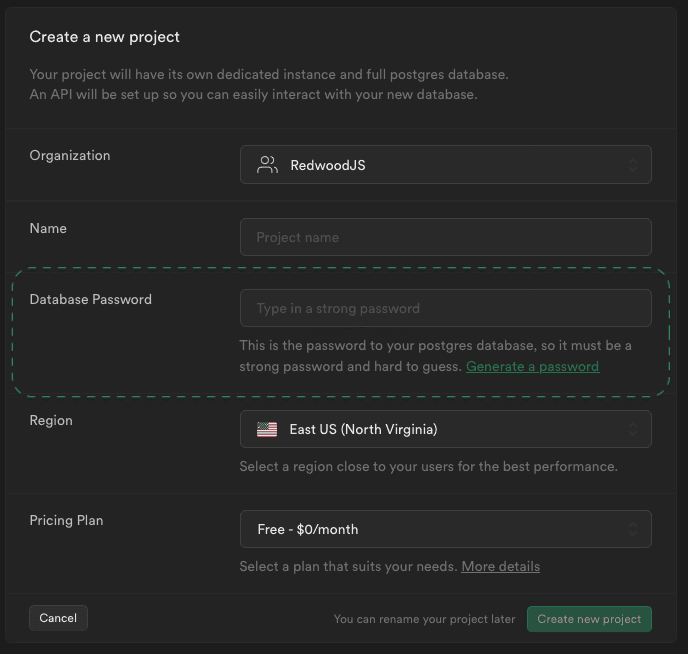Click the Create new project button
This screenshot has height=654, width=688.
pyautogui.click(x=589, y=619)
